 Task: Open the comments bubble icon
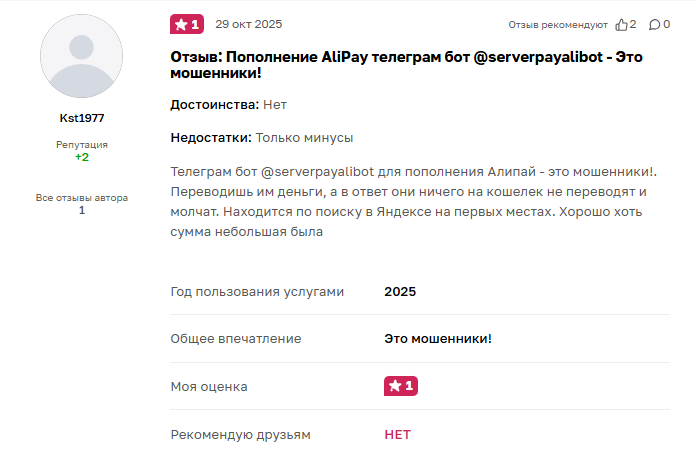(x=653, y=24)
